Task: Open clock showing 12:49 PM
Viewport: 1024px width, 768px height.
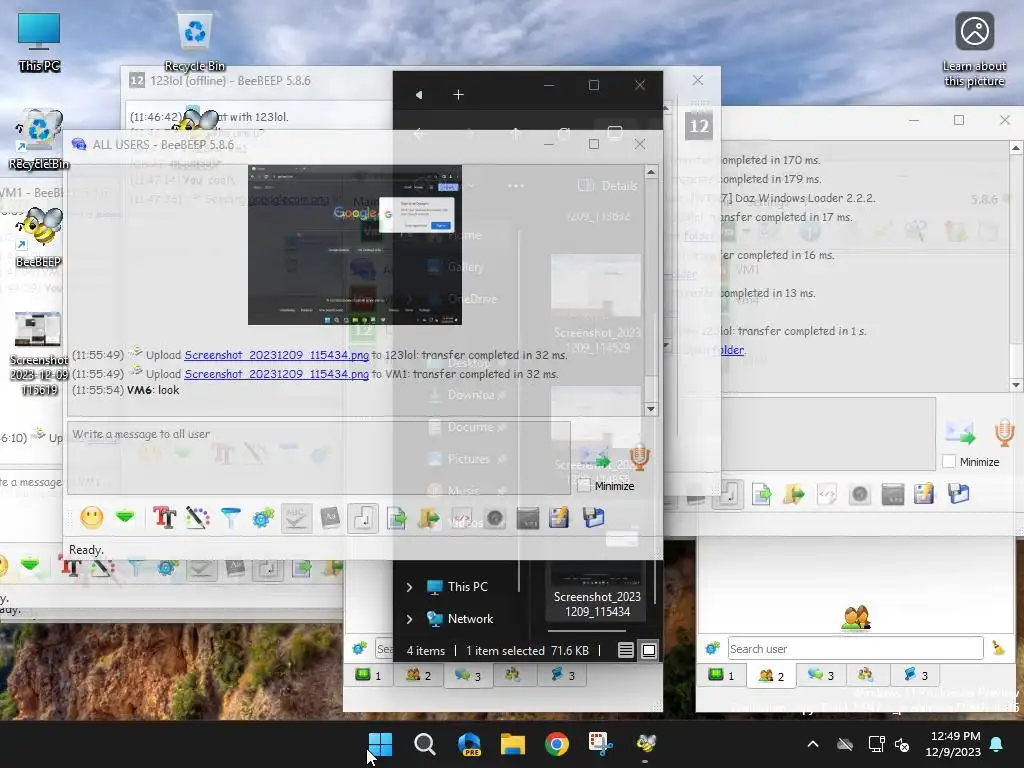Action: point(953,744)
